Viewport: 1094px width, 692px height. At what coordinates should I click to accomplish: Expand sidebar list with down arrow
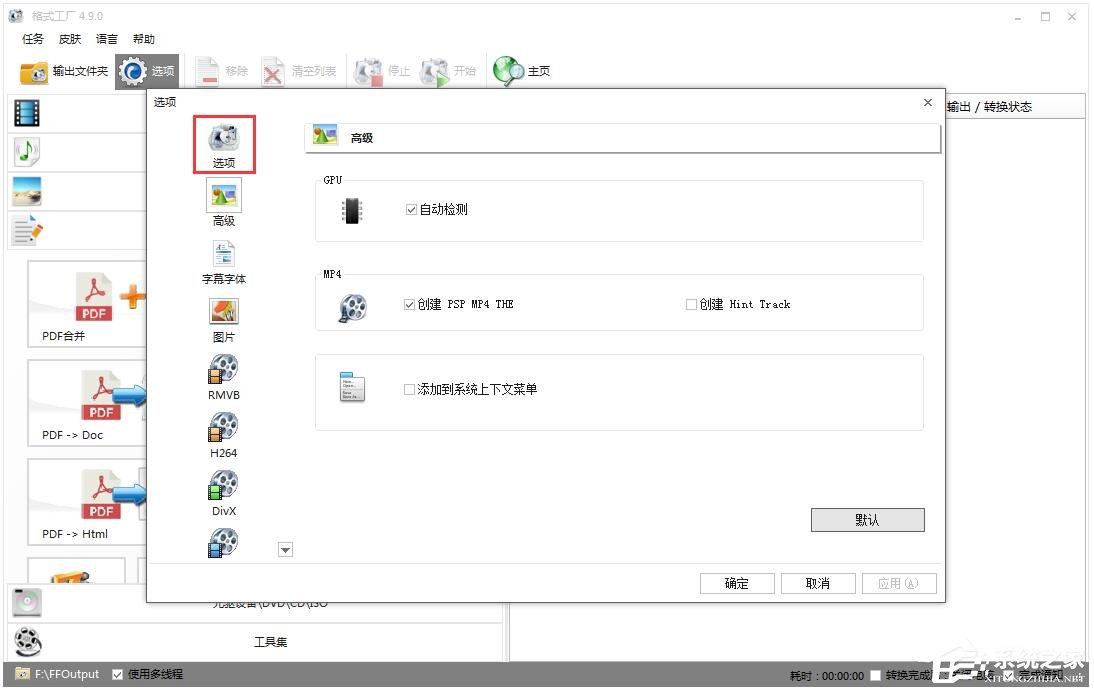pyautogui.click(x=285, y=550)
